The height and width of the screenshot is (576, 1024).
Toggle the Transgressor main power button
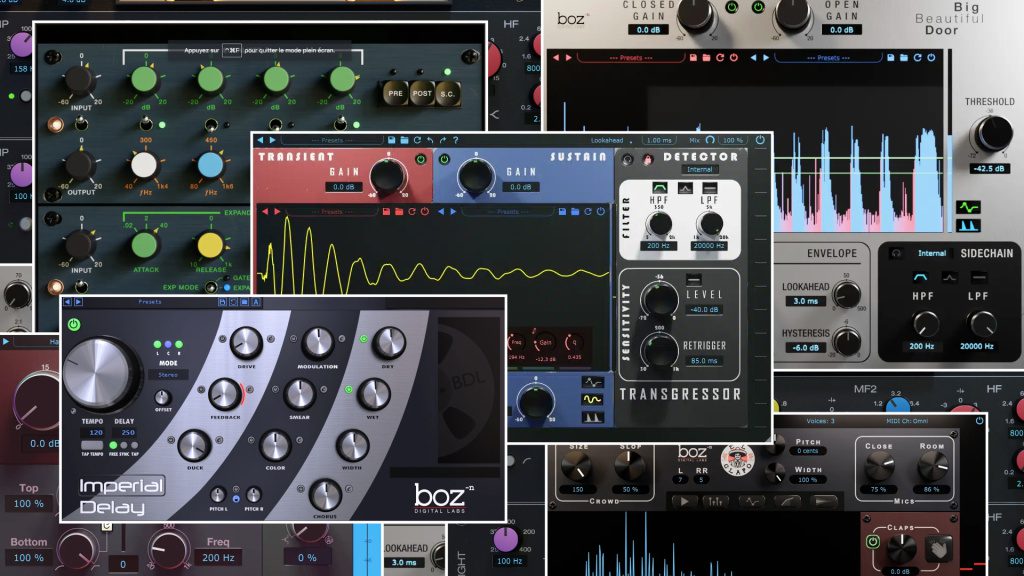tap(760, 140)
